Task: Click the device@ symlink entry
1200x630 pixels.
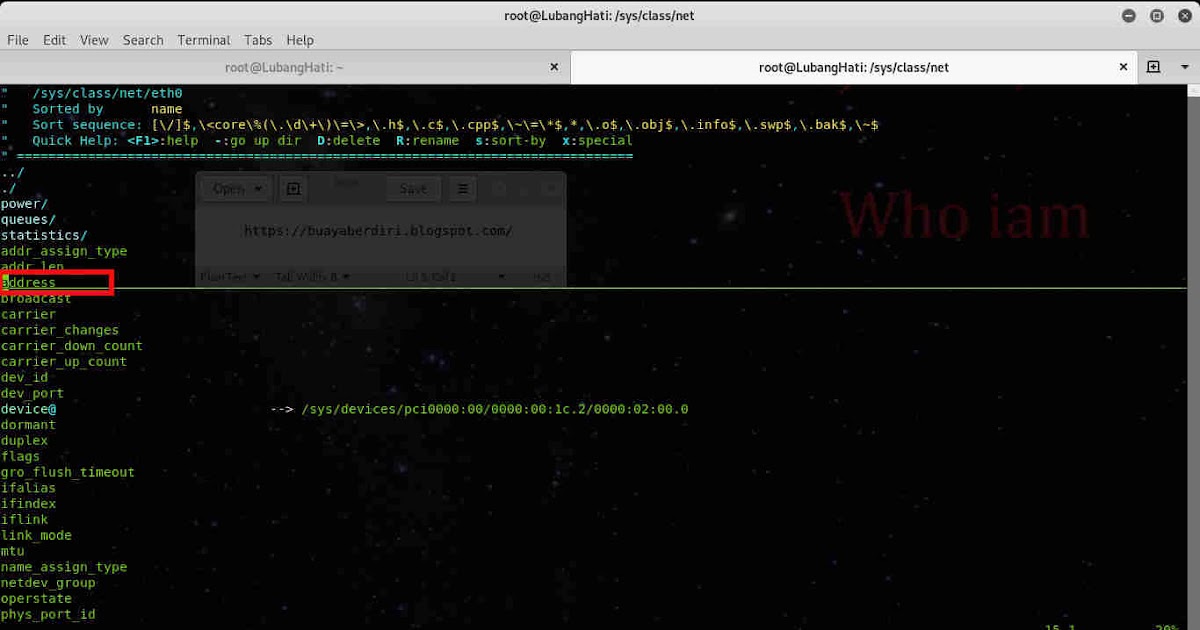Action: click(28, 409)
